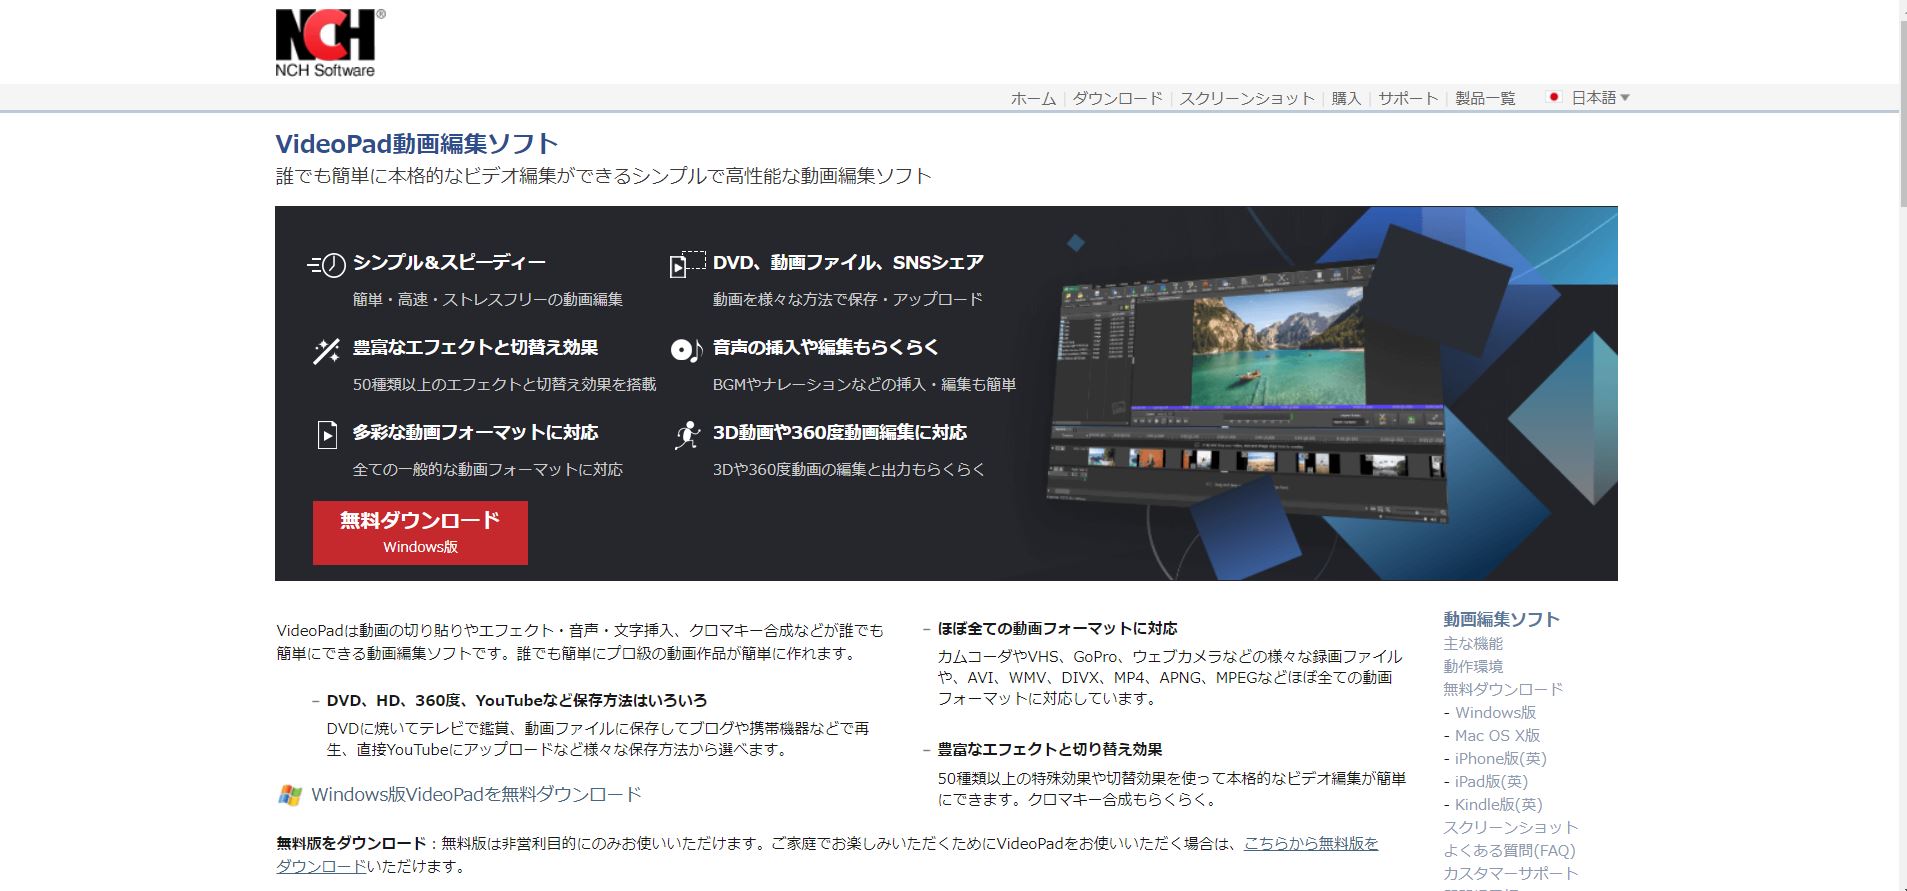Click the シンプル&スピーディー heading
The height and width of the screenshot is (891, 1907).
[x=449, y=262]
